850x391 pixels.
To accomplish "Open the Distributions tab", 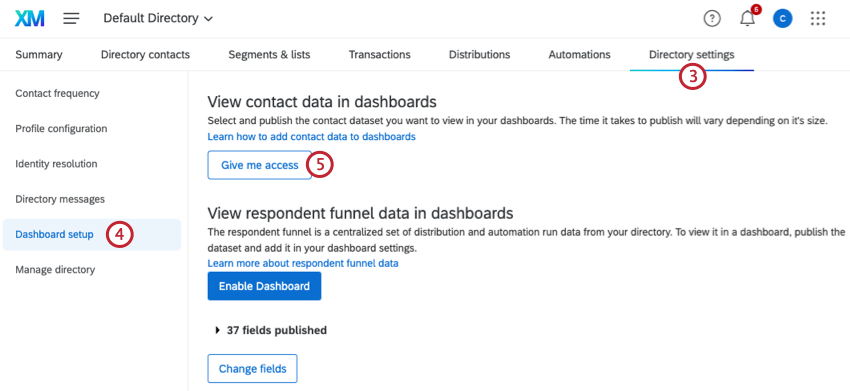I will click(x=479, y=55).
